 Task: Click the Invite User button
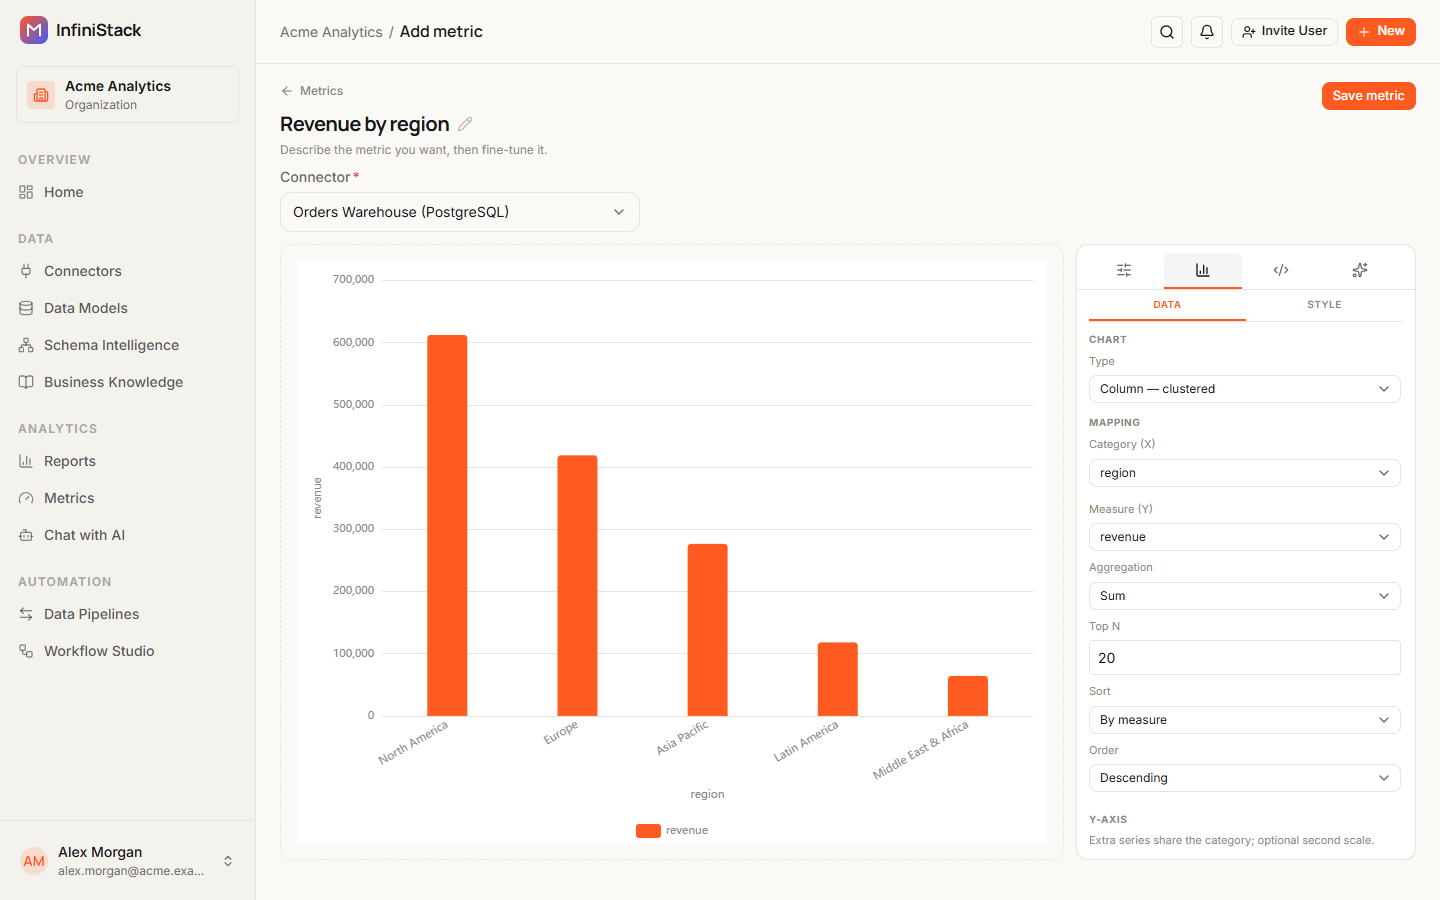1284,32
